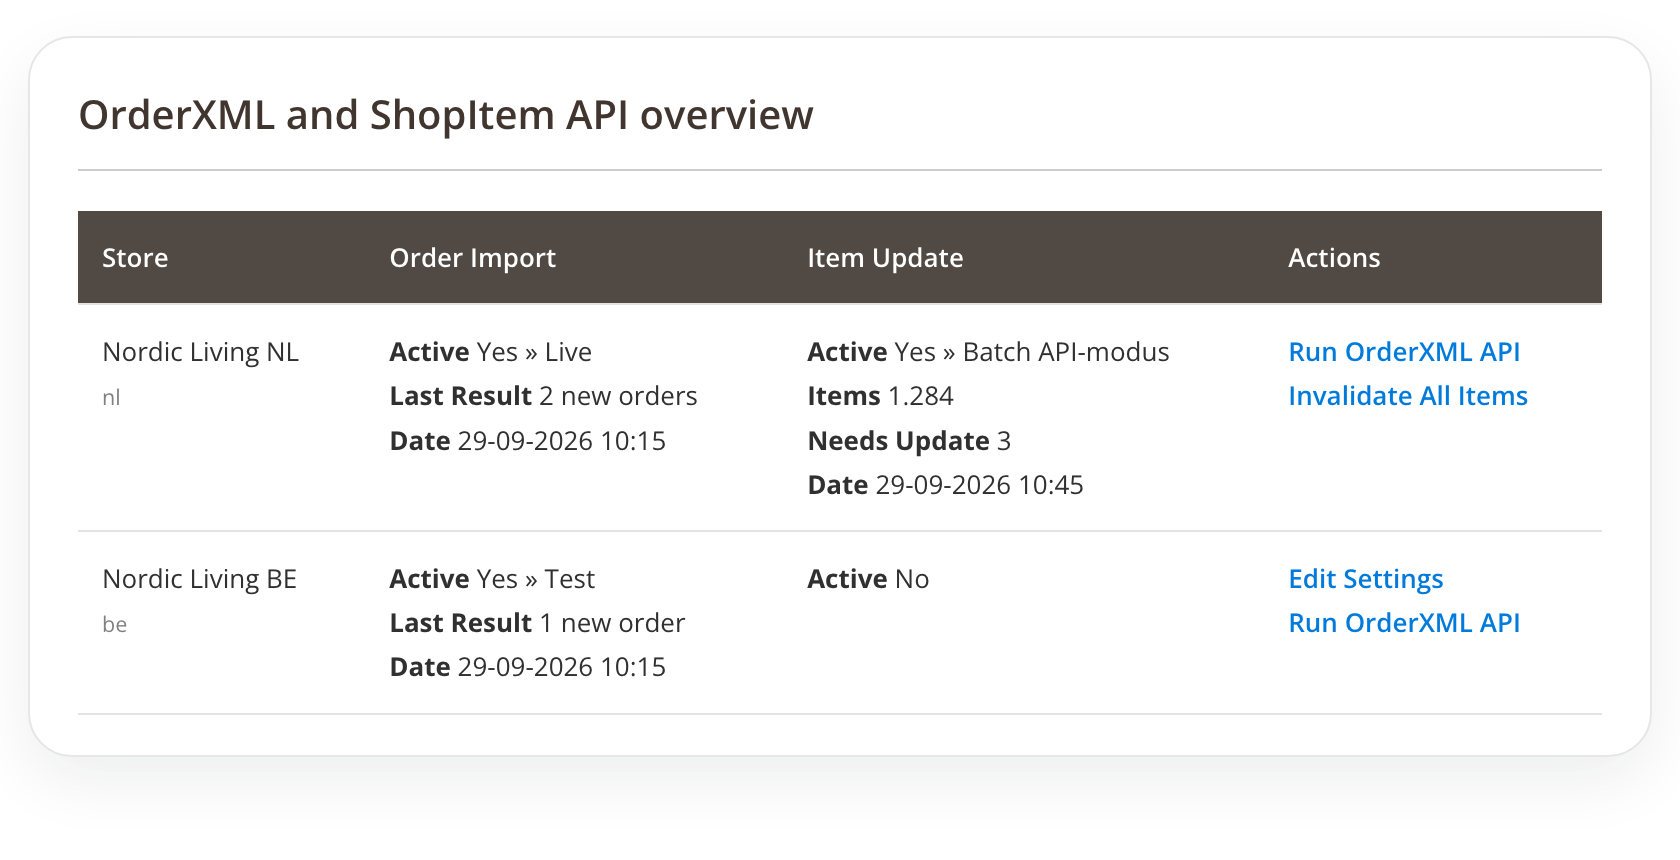Select the Nordic Living BE store name

tap(200, 579)
